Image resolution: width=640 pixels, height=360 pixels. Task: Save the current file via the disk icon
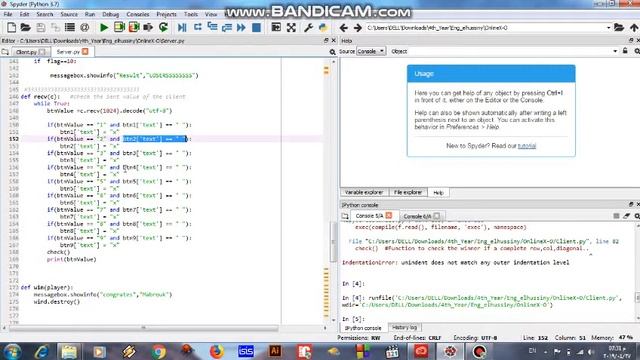point(40,28)
